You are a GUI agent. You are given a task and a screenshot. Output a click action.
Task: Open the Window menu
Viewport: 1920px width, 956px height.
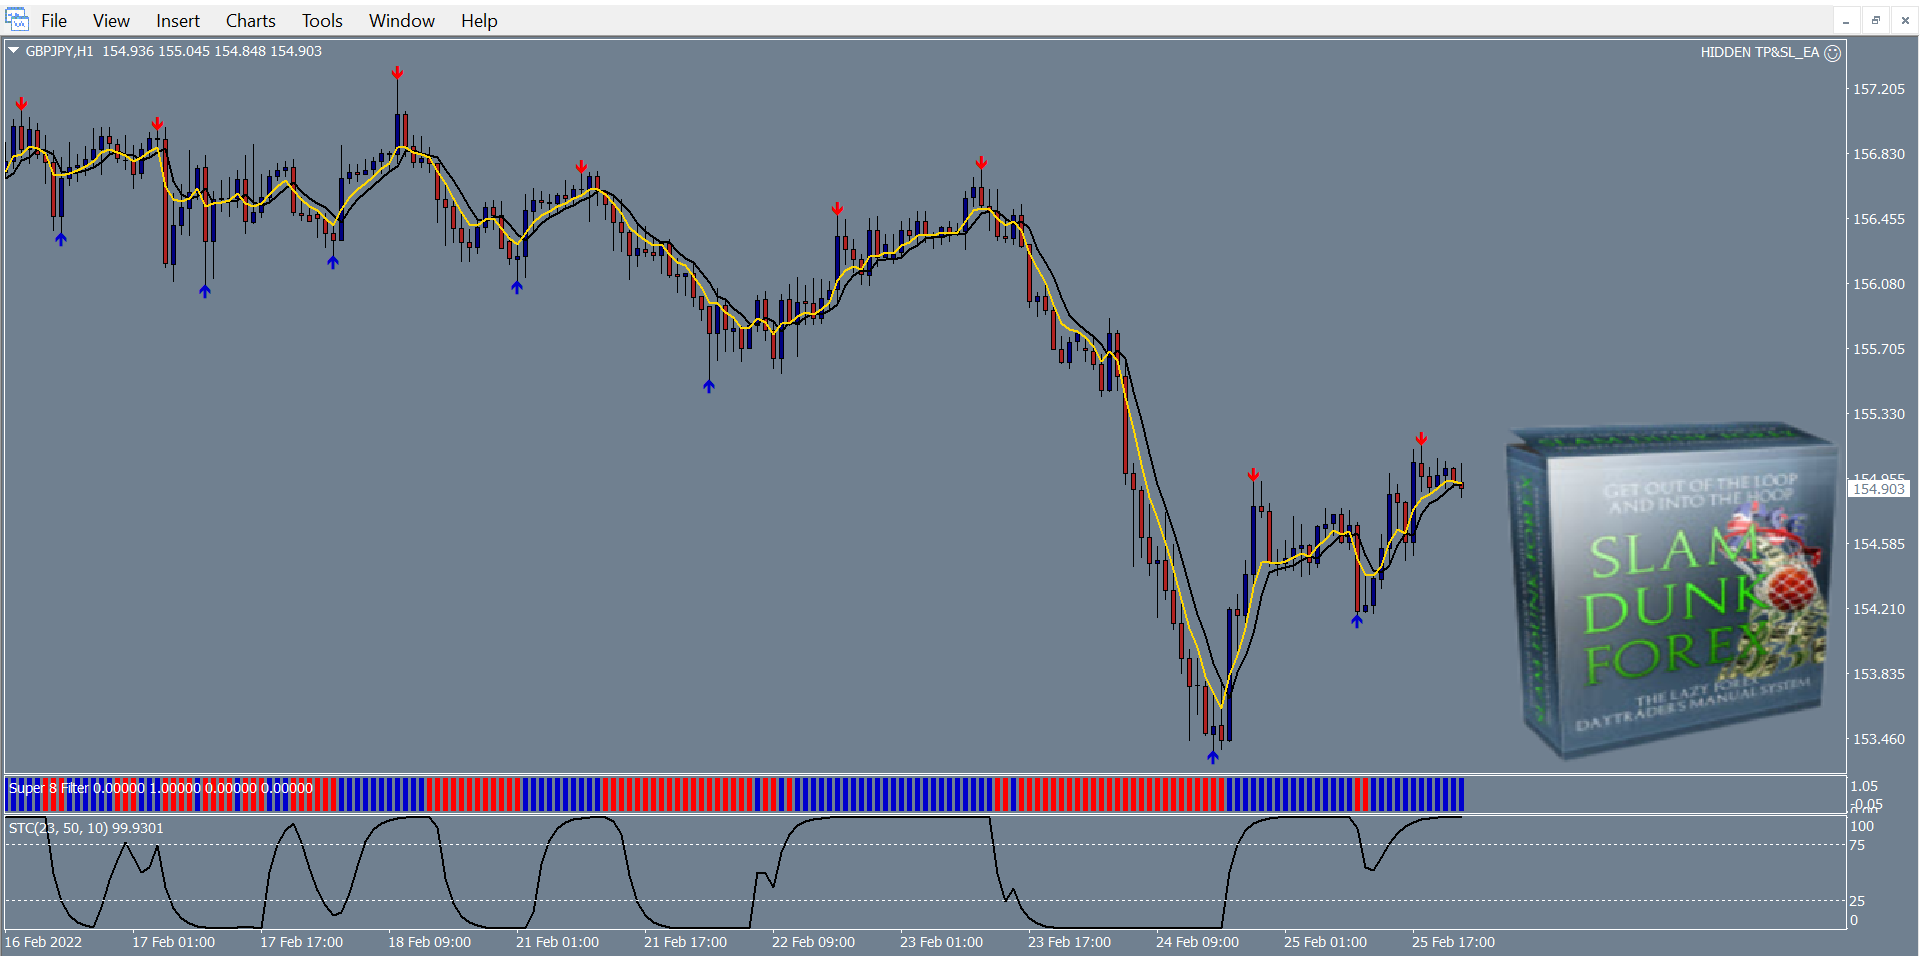coord(401,21)
